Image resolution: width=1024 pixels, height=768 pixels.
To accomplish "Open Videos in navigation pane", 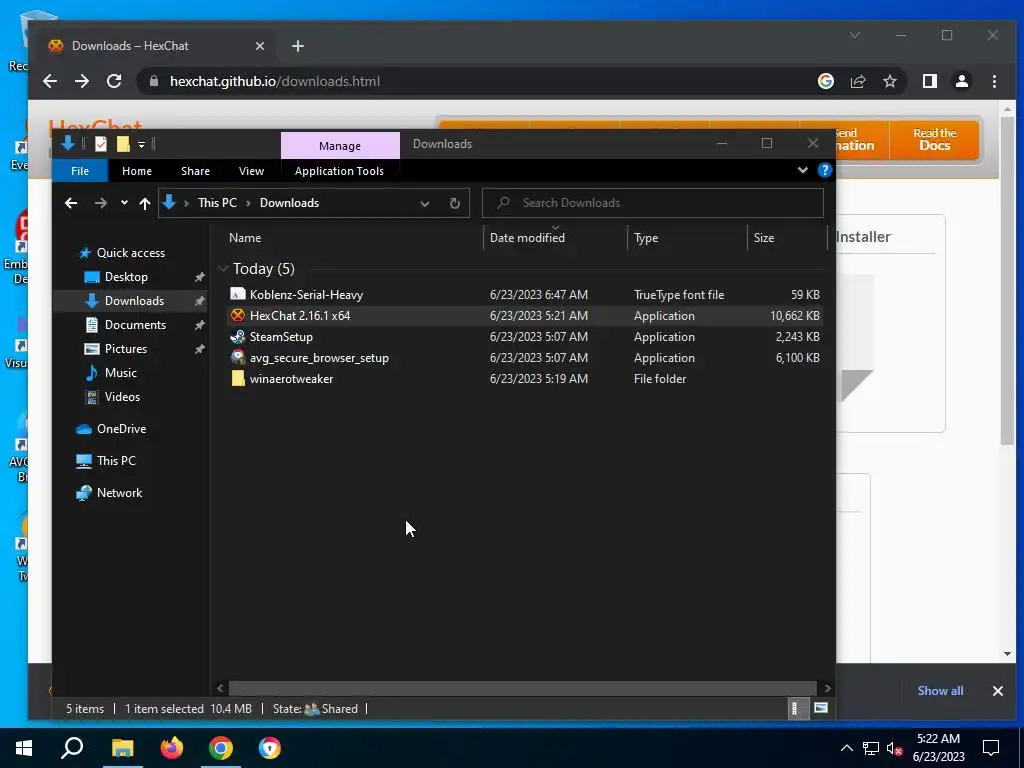I will pyautogui.click(x=122, y=397).
